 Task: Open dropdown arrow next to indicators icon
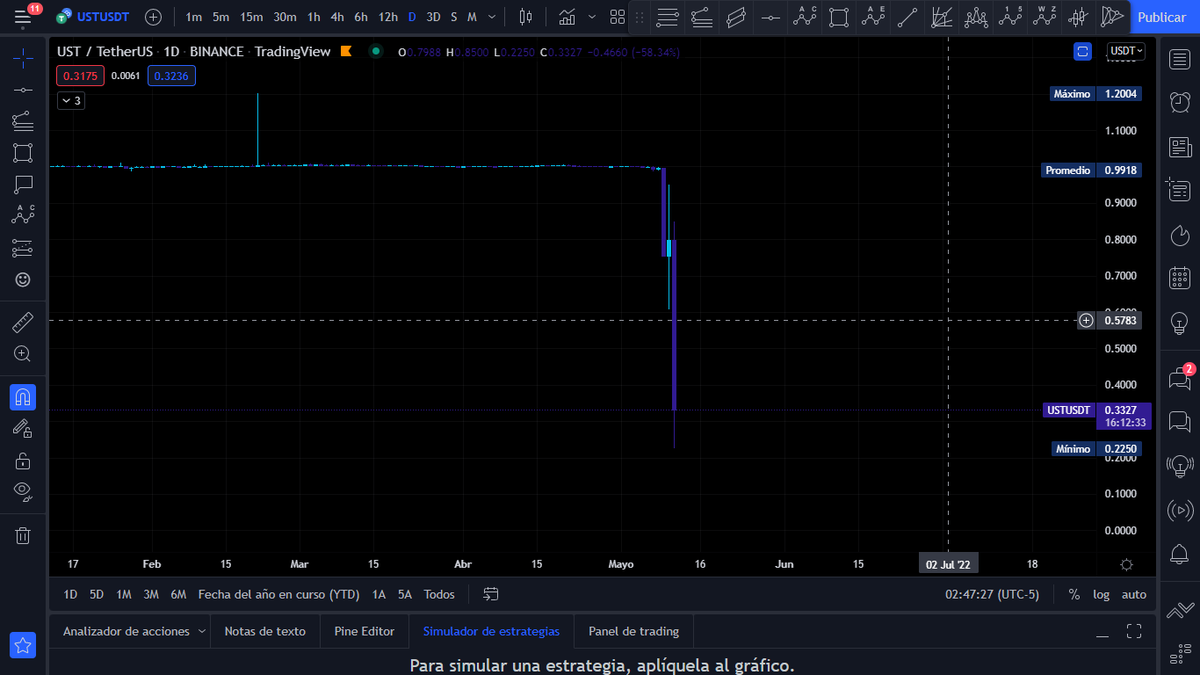tap(592, 17)
